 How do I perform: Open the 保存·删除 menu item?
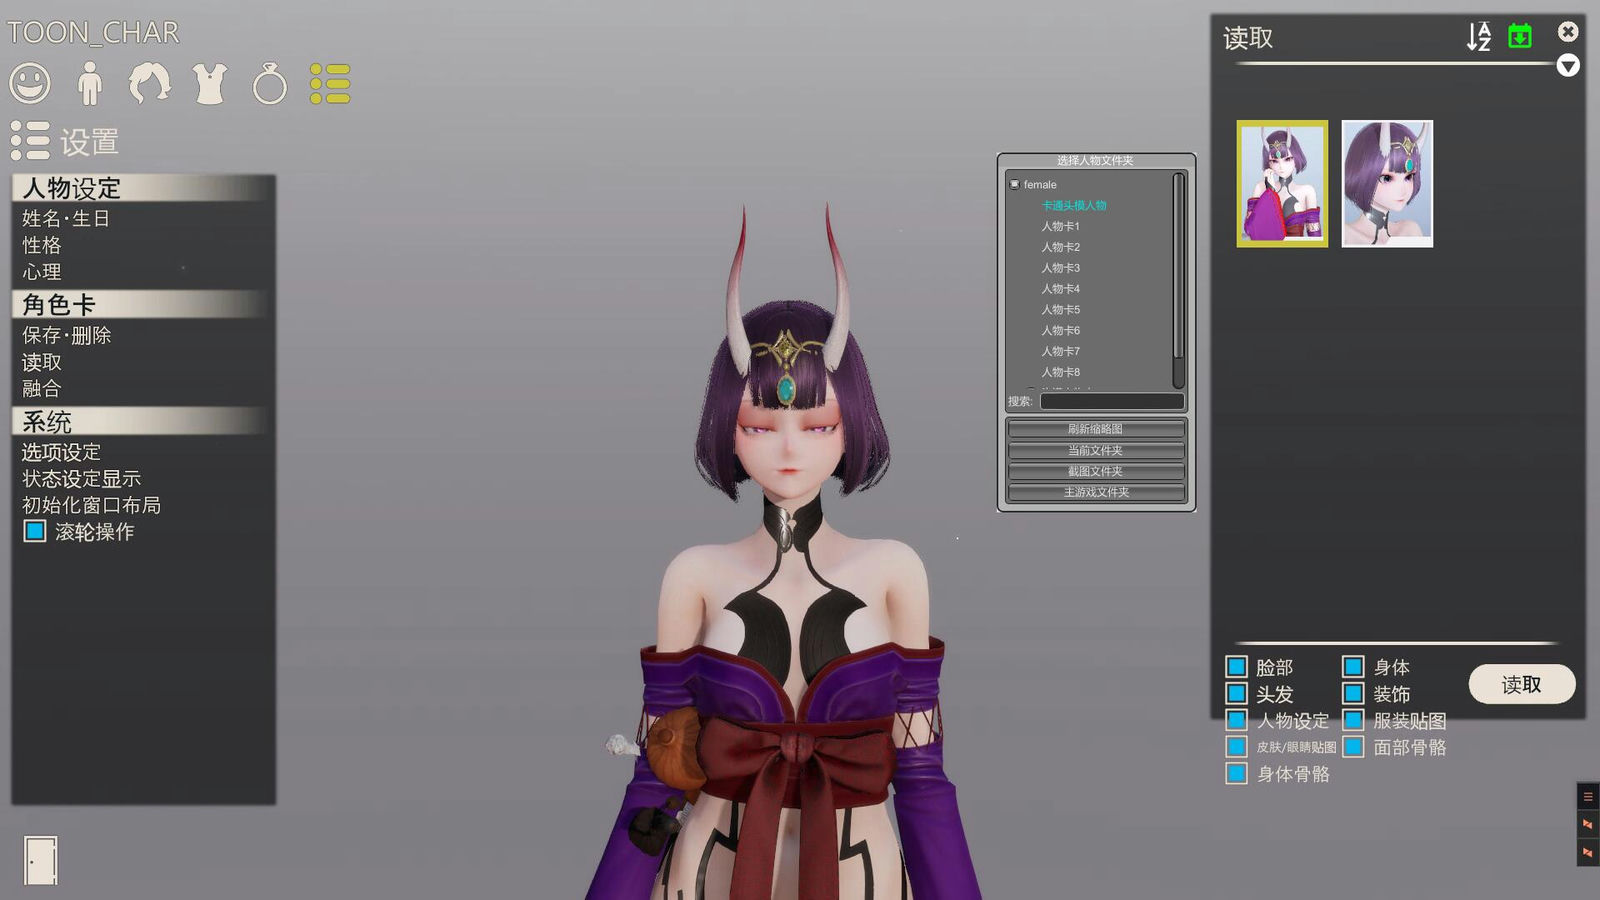(66, 336)
